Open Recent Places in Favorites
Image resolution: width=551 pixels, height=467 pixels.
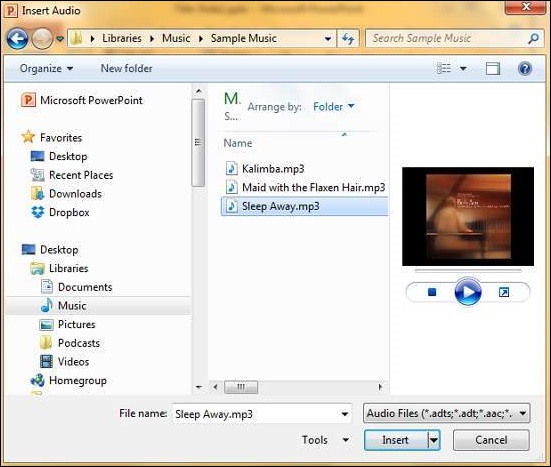tap(81, 175)
